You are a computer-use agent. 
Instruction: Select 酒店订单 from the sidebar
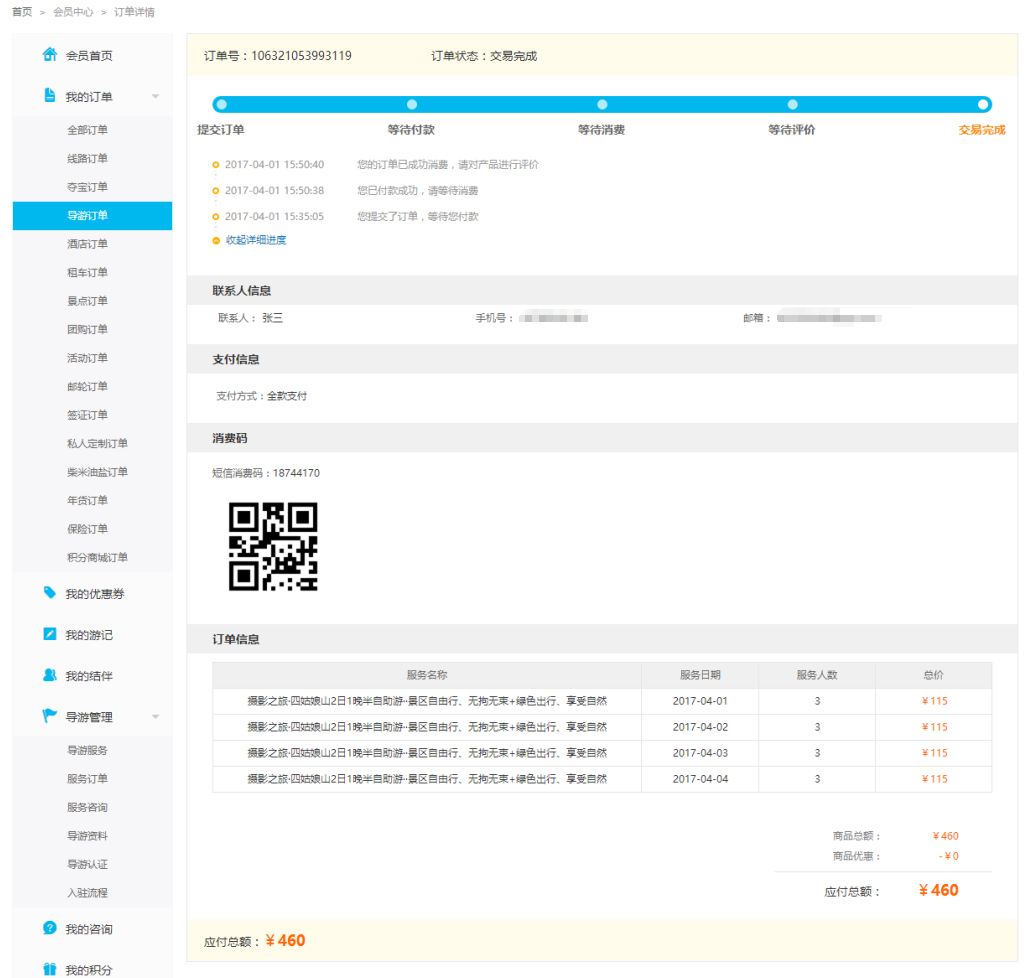tap(88, 244)
